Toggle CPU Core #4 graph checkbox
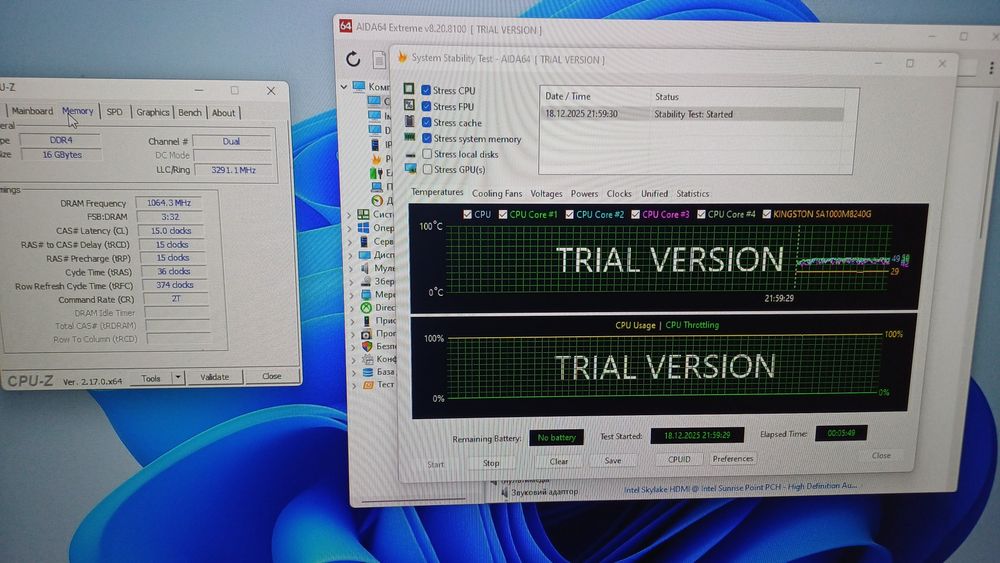The width and height of the screenshot is (1000, 563). [x=701, y=214]
